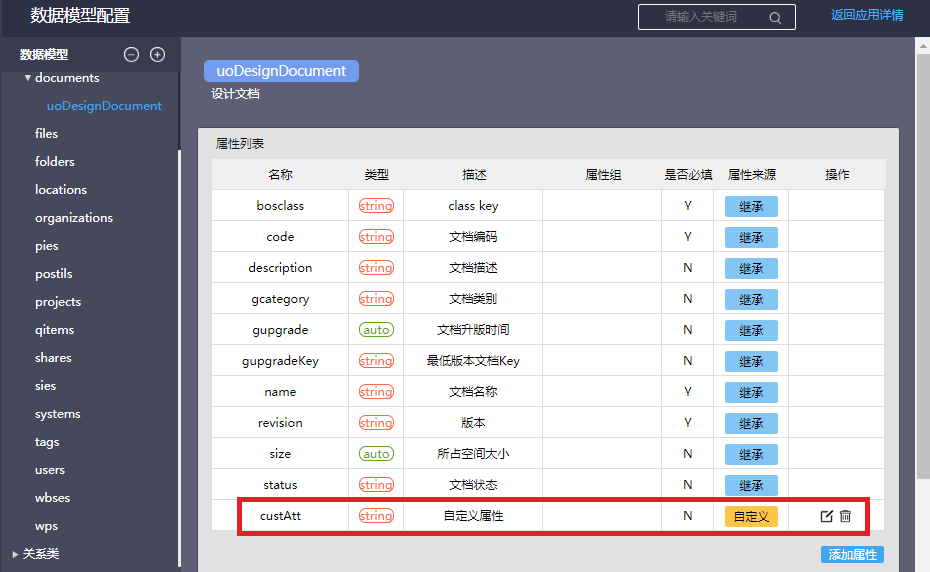Expand the 关系类 tree node
Screen dimensions: 930x572
pyautogui.click(x=15, y=554)
